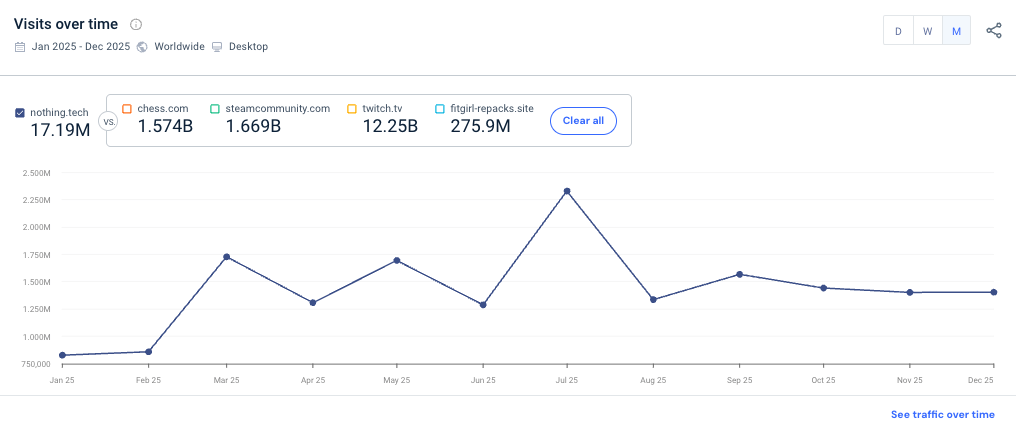Select the Jun 25 data point

point(483,304)
